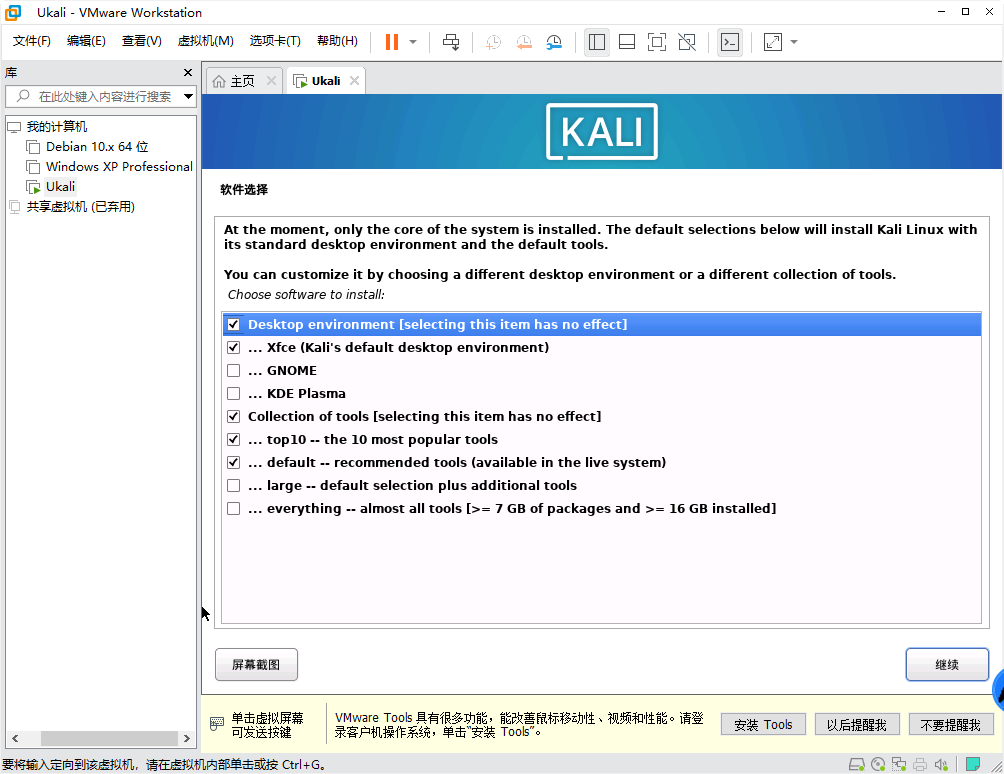Click the KALI logo banner
This screenshot has height=774, width=1004.
pyautogui.click(x=602, y=131)
